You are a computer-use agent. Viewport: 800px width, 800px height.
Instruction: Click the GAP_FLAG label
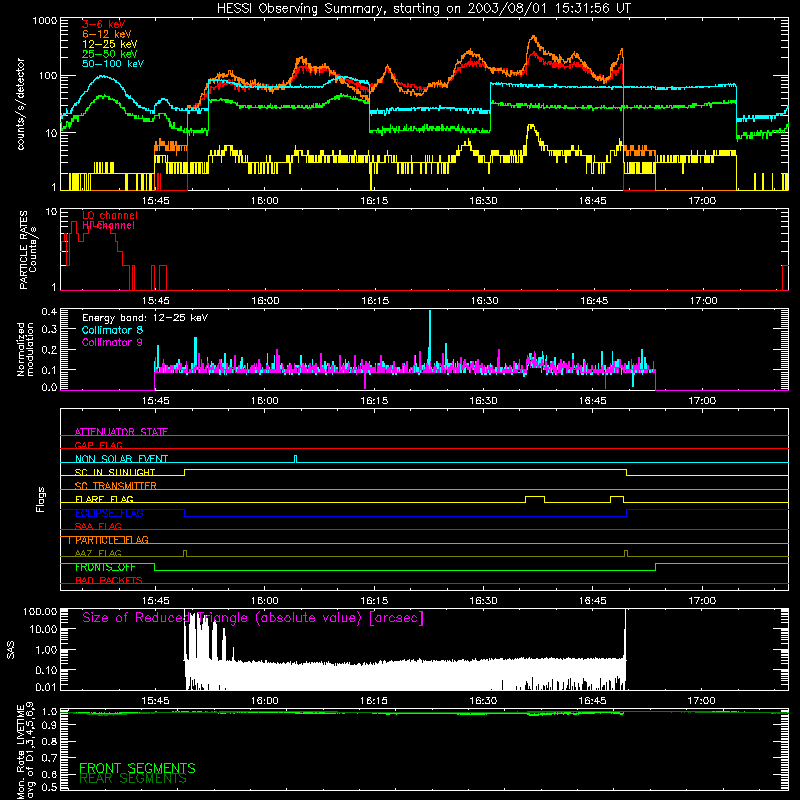click(98, 445)
